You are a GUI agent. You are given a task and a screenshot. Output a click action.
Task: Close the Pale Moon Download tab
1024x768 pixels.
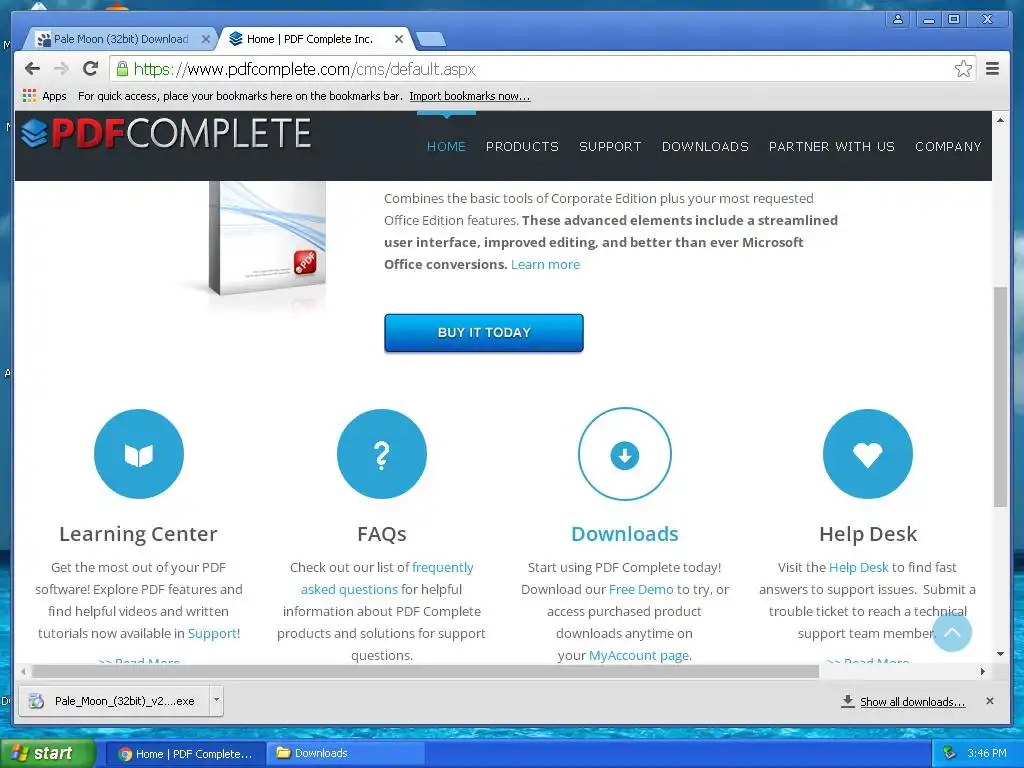pos(205,39)
